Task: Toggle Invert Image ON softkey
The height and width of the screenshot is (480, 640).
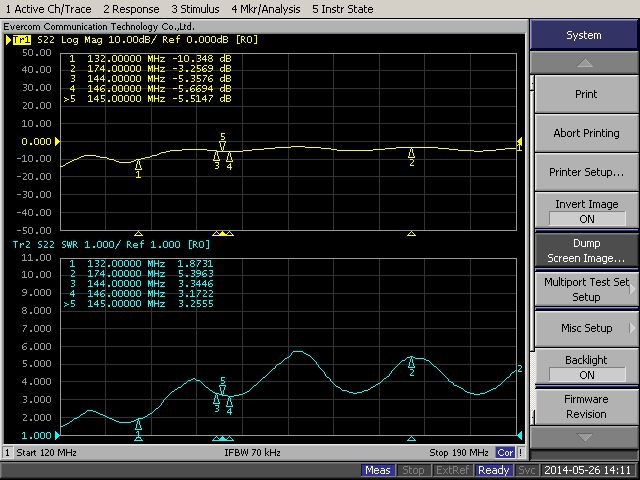Action: pos(586,211)
